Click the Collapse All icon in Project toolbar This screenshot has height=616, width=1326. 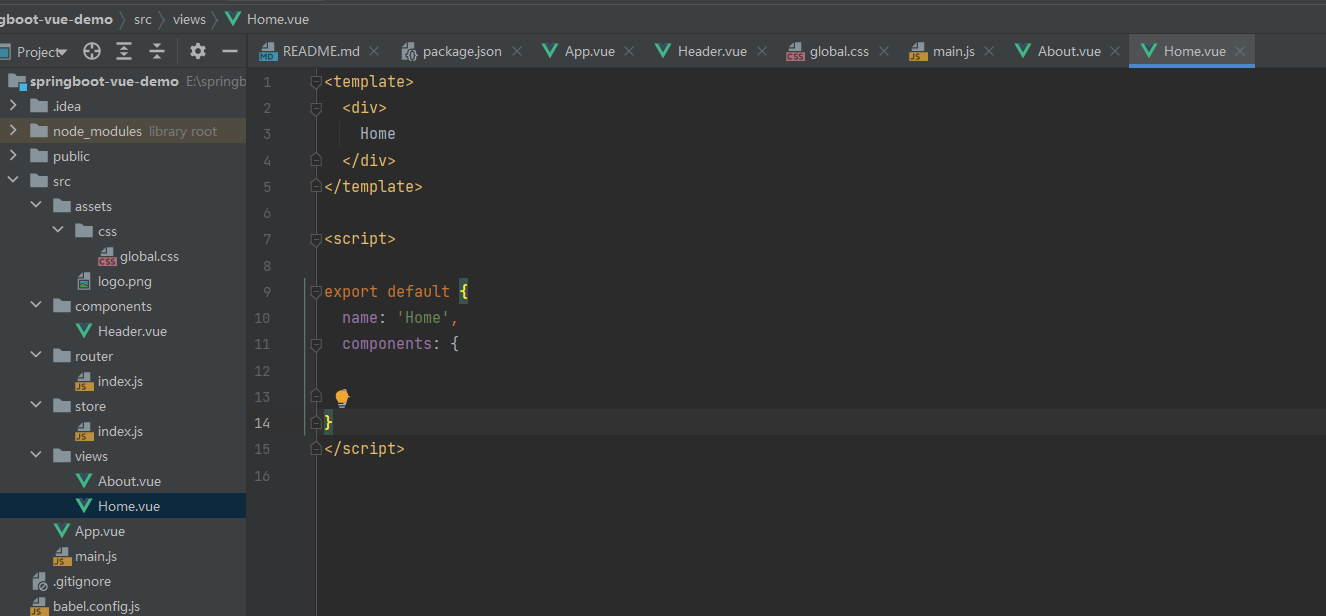[x=155, y=51]
